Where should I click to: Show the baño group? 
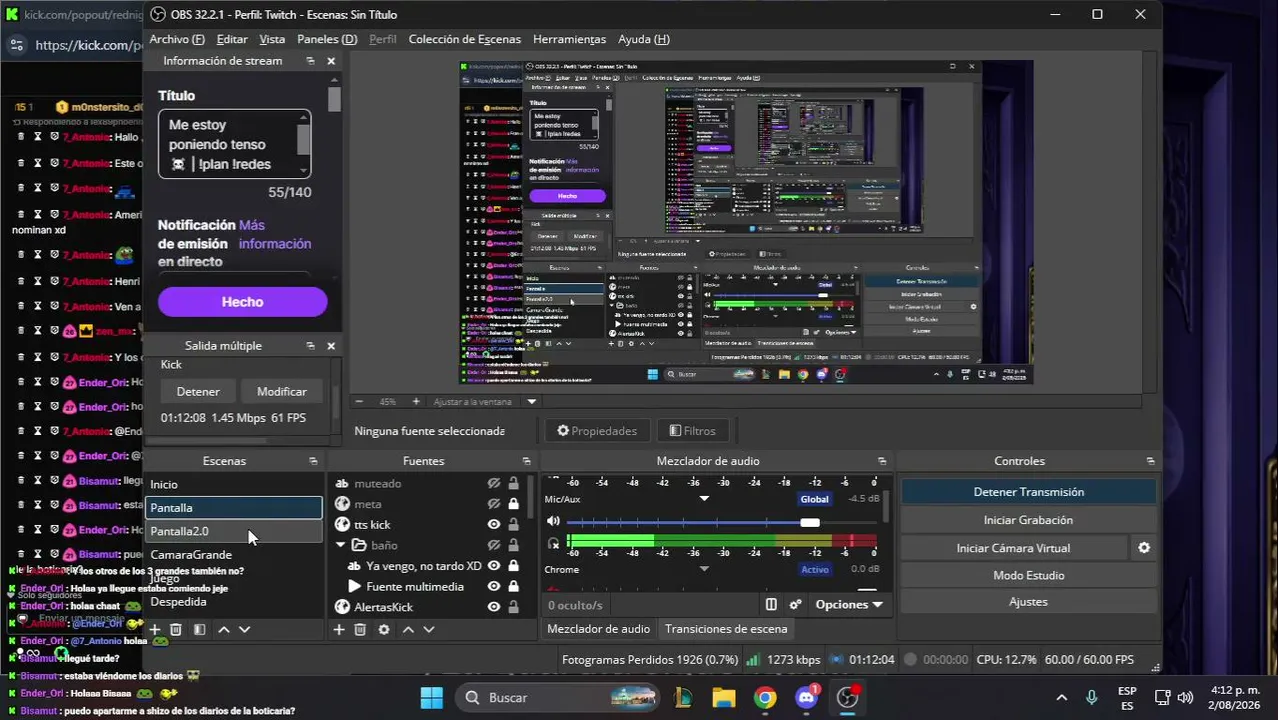click(x=494, y=545)
